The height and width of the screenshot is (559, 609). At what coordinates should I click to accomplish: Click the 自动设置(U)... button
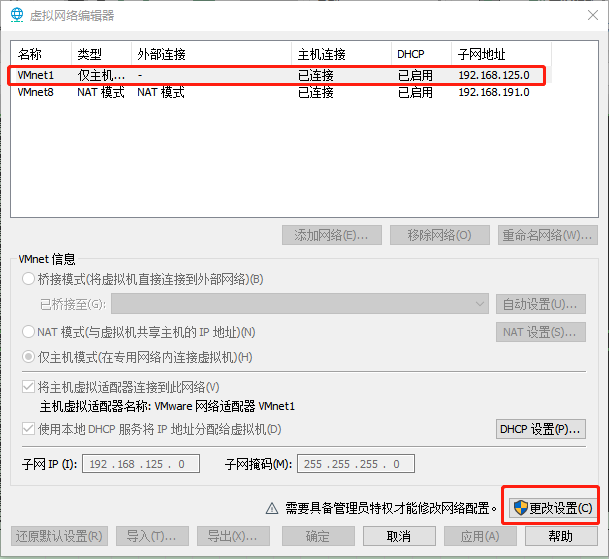click(x=541, y=304)
